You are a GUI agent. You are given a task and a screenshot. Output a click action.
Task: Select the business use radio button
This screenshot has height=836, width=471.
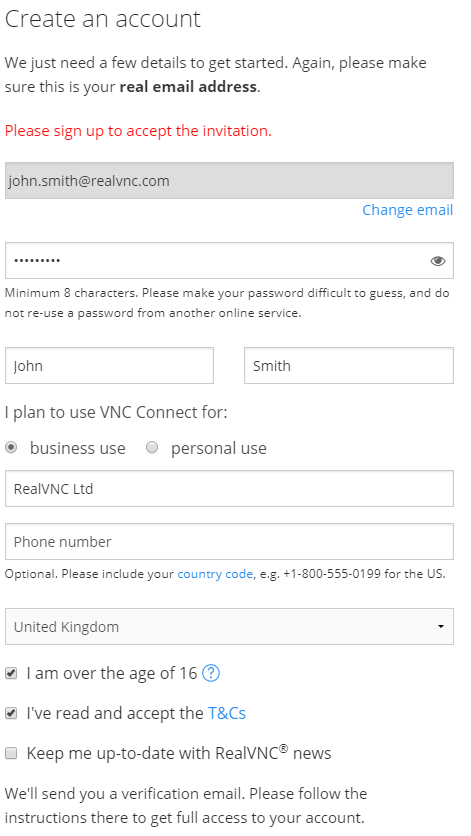point(11,448)
